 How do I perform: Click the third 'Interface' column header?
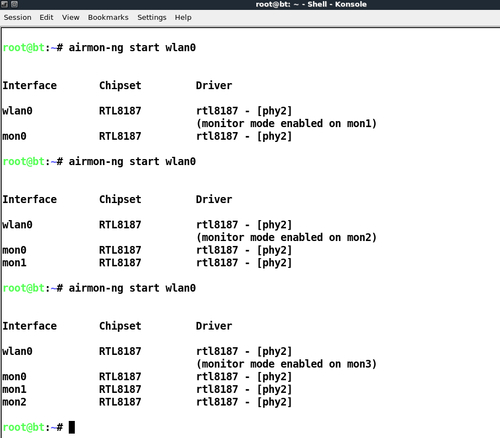coord(30,326)
